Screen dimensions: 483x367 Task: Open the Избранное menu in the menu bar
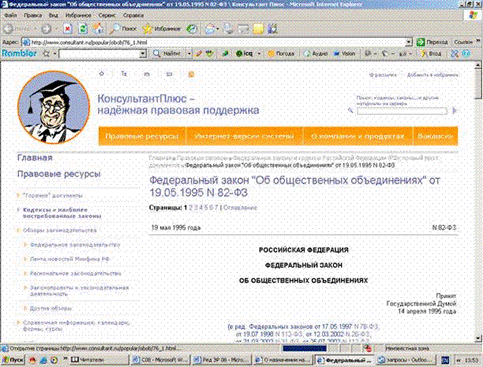(x=78, y=15)
